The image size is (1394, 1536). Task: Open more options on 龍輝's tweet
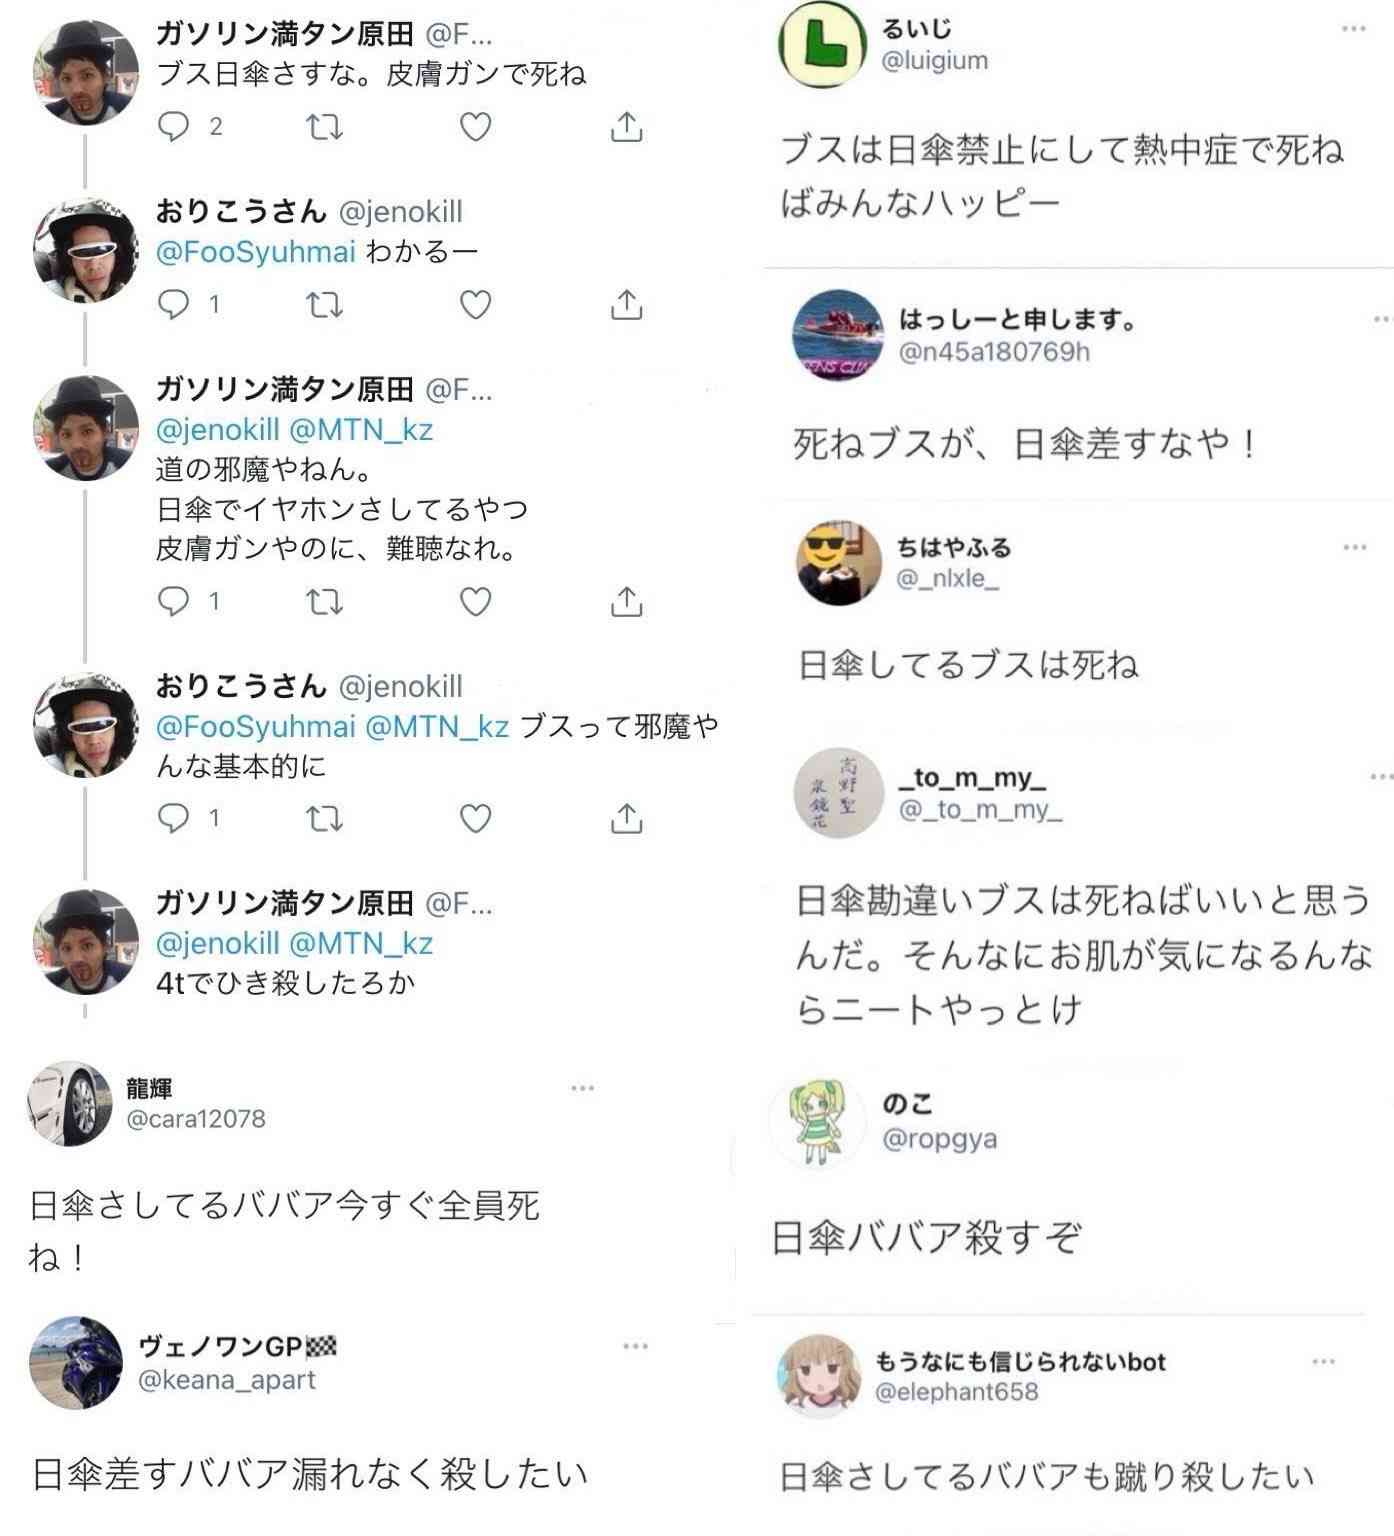[583, 1088]
